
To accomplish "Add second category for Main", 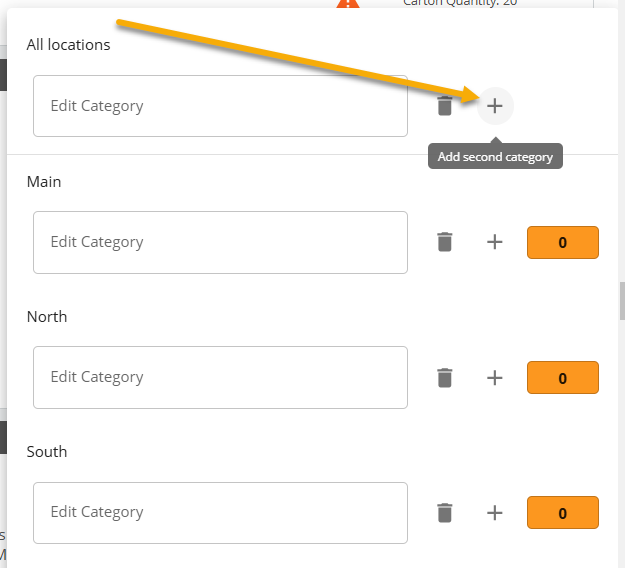I will click(x=495, y=242).
